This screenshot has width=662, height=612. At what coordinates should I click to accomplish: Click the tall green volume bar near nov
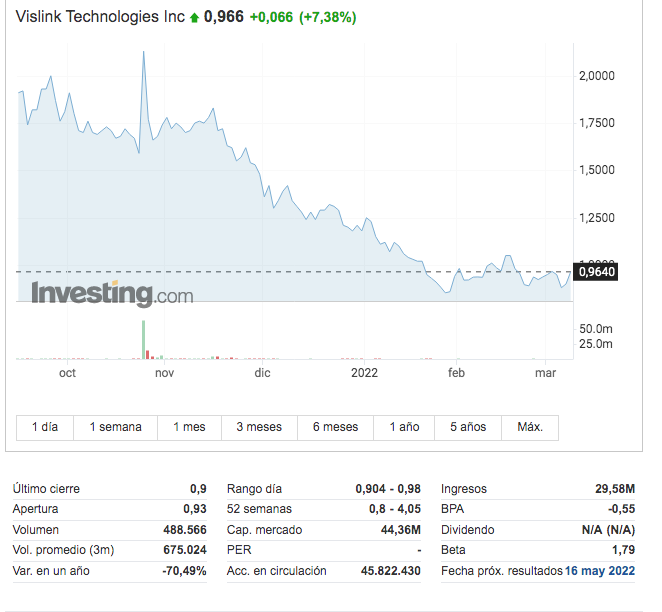point(144,340)
